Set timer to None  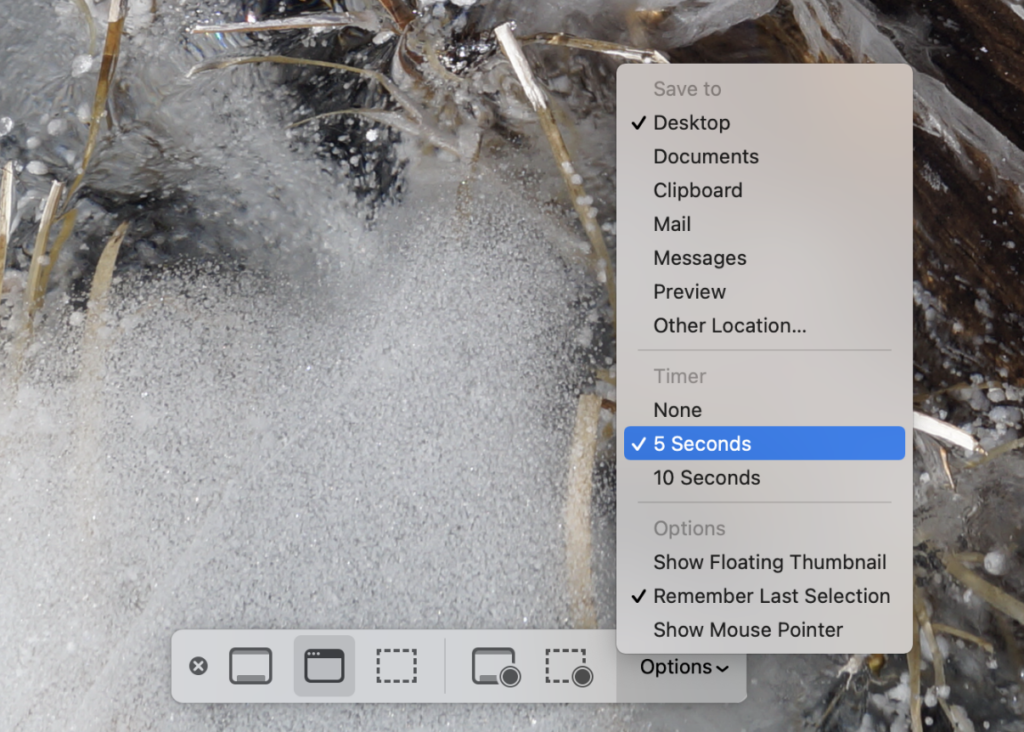764,410
